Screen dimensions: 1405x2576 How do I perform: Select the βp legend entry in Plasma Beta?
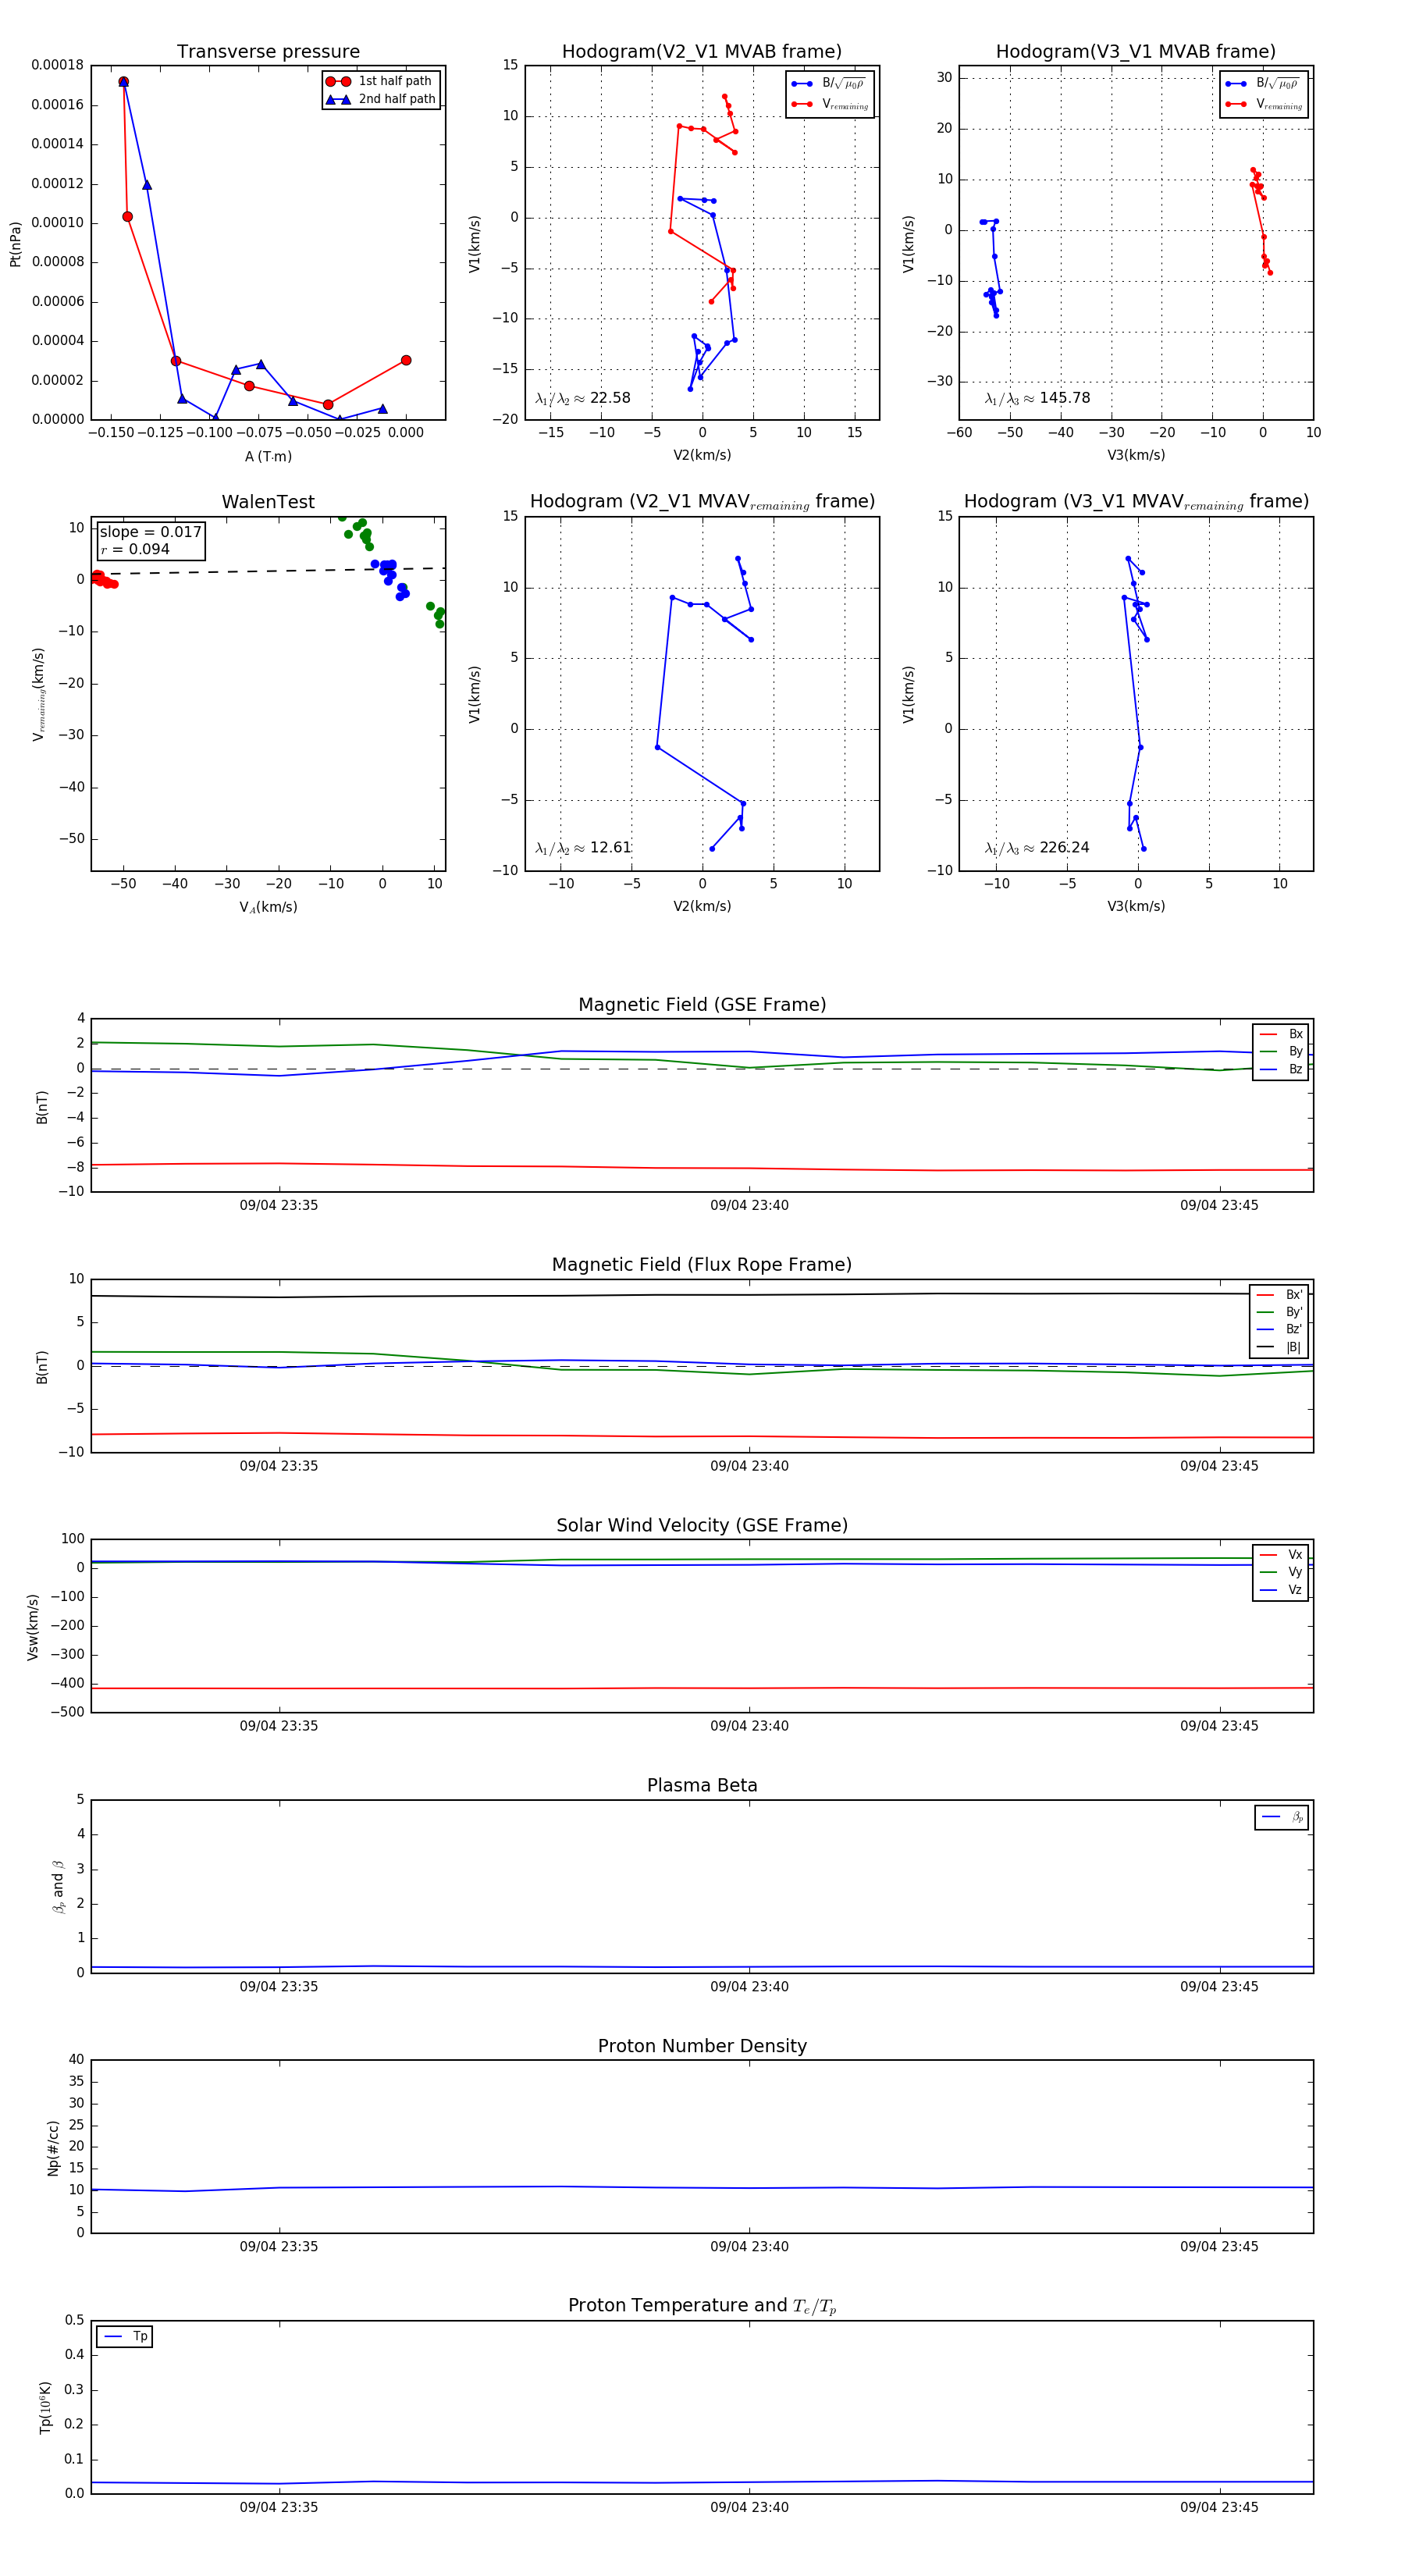(x=1282, y=1817)
